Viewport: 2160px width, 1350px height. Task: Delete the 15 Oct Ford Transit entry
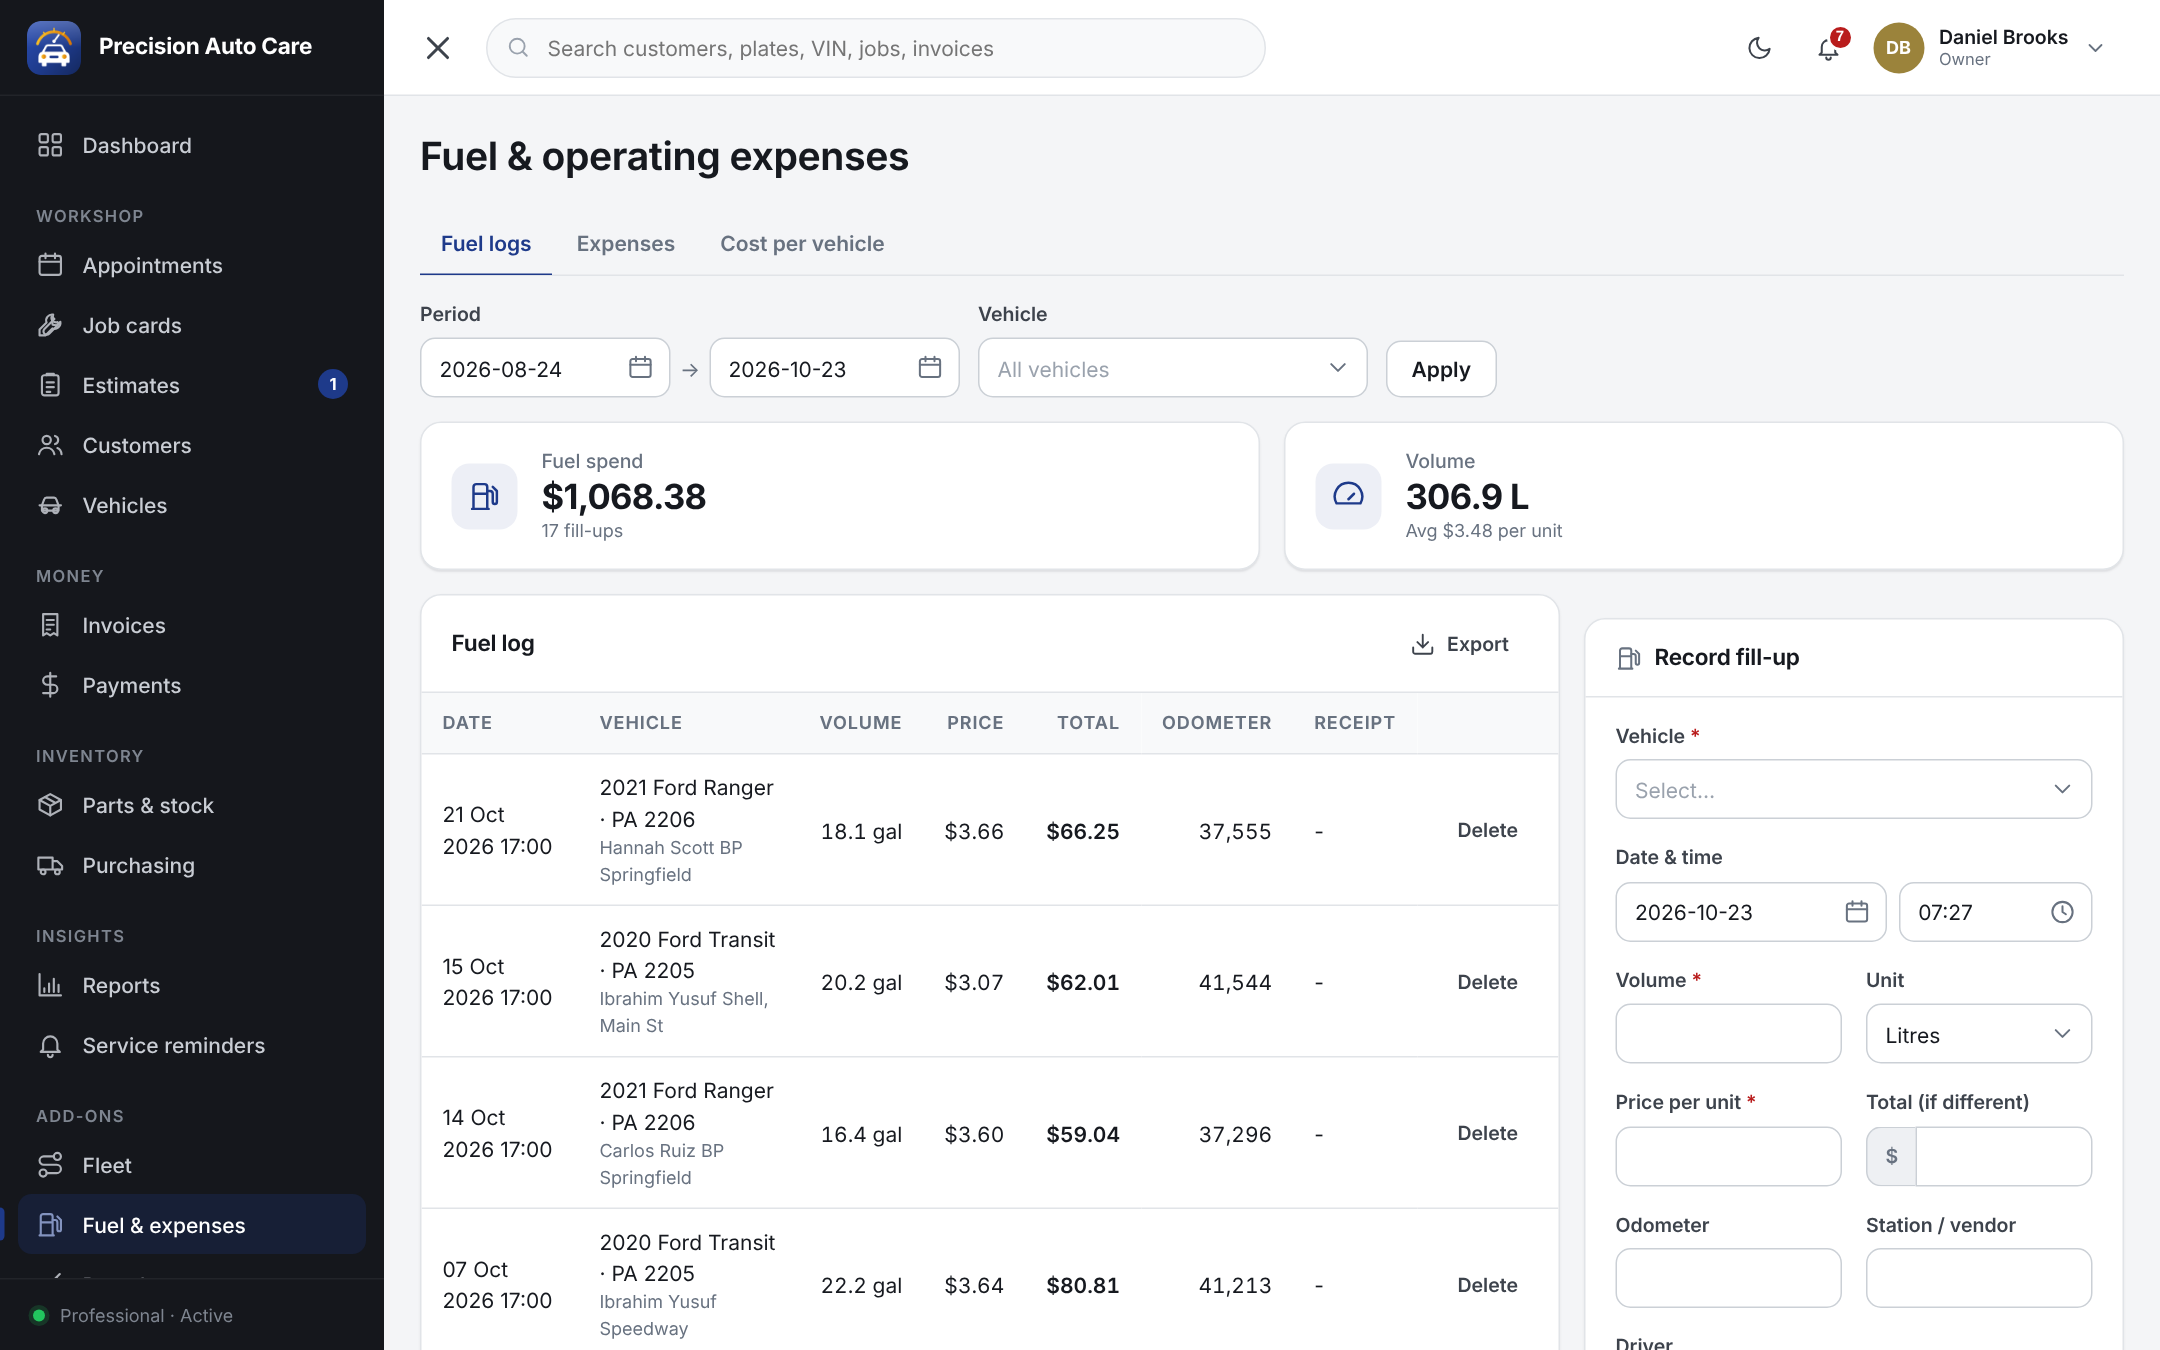click(1487, 982)
